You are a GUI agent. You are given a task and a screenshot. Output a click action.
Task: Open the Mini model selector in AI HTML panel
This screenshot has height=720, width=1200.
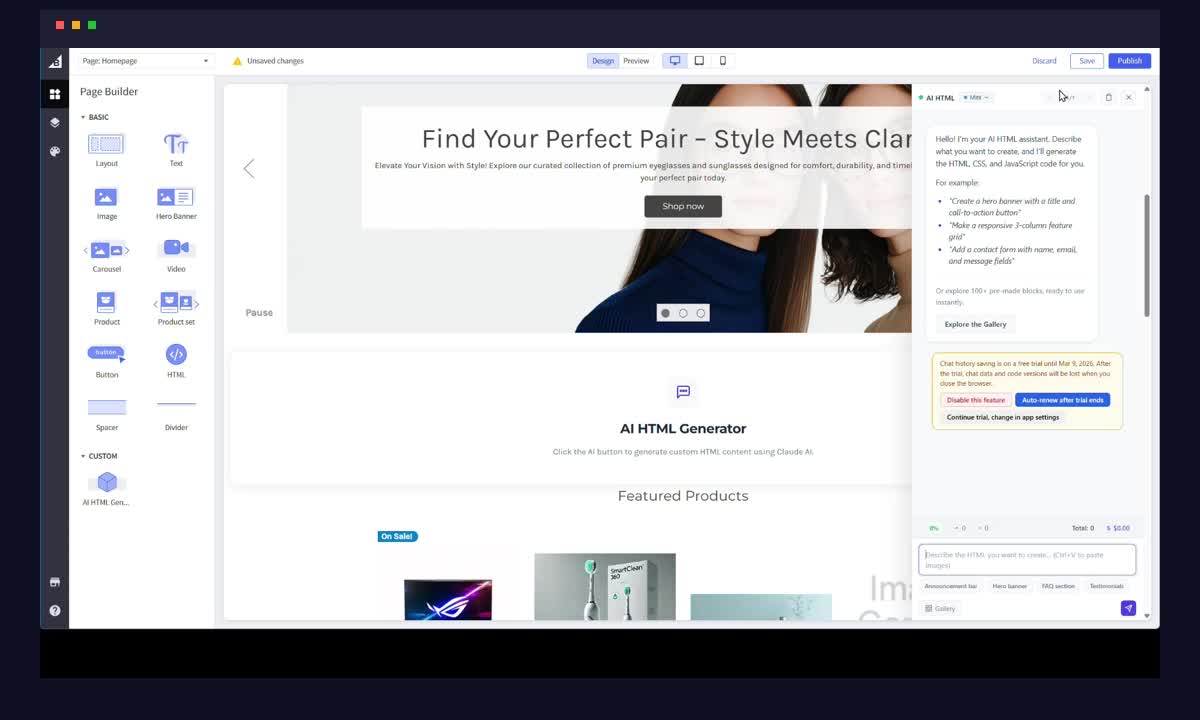coord(975,97)
